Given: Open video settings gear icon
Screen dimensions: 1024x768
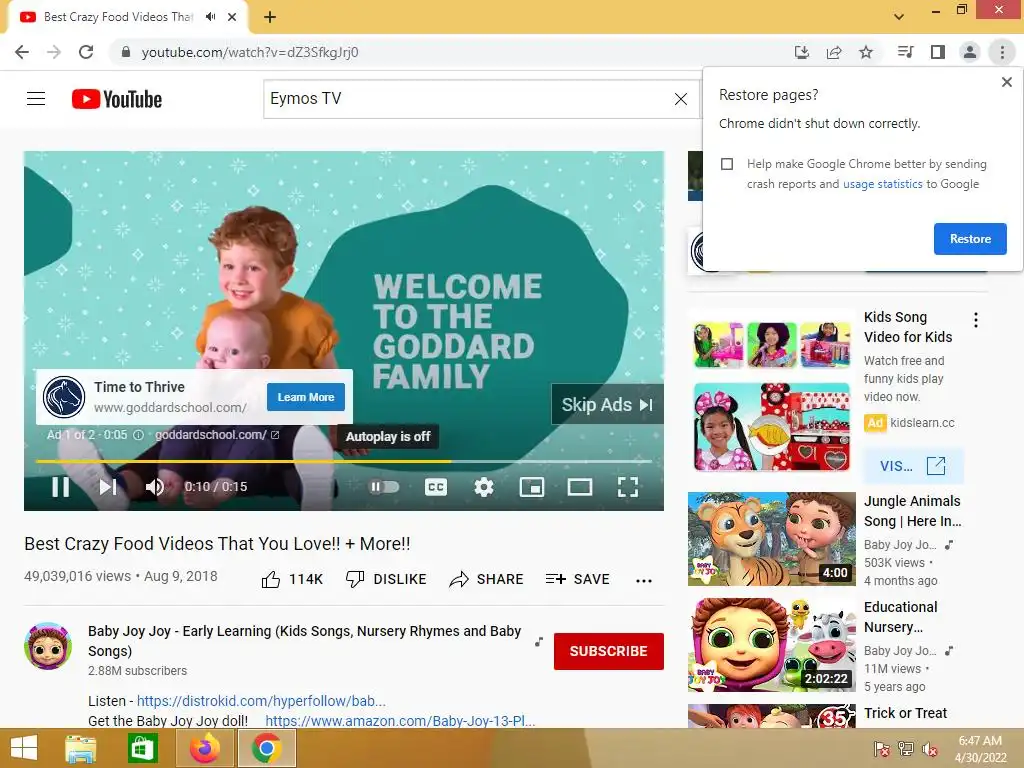Looking at the screenshot, I should (484, 487).
